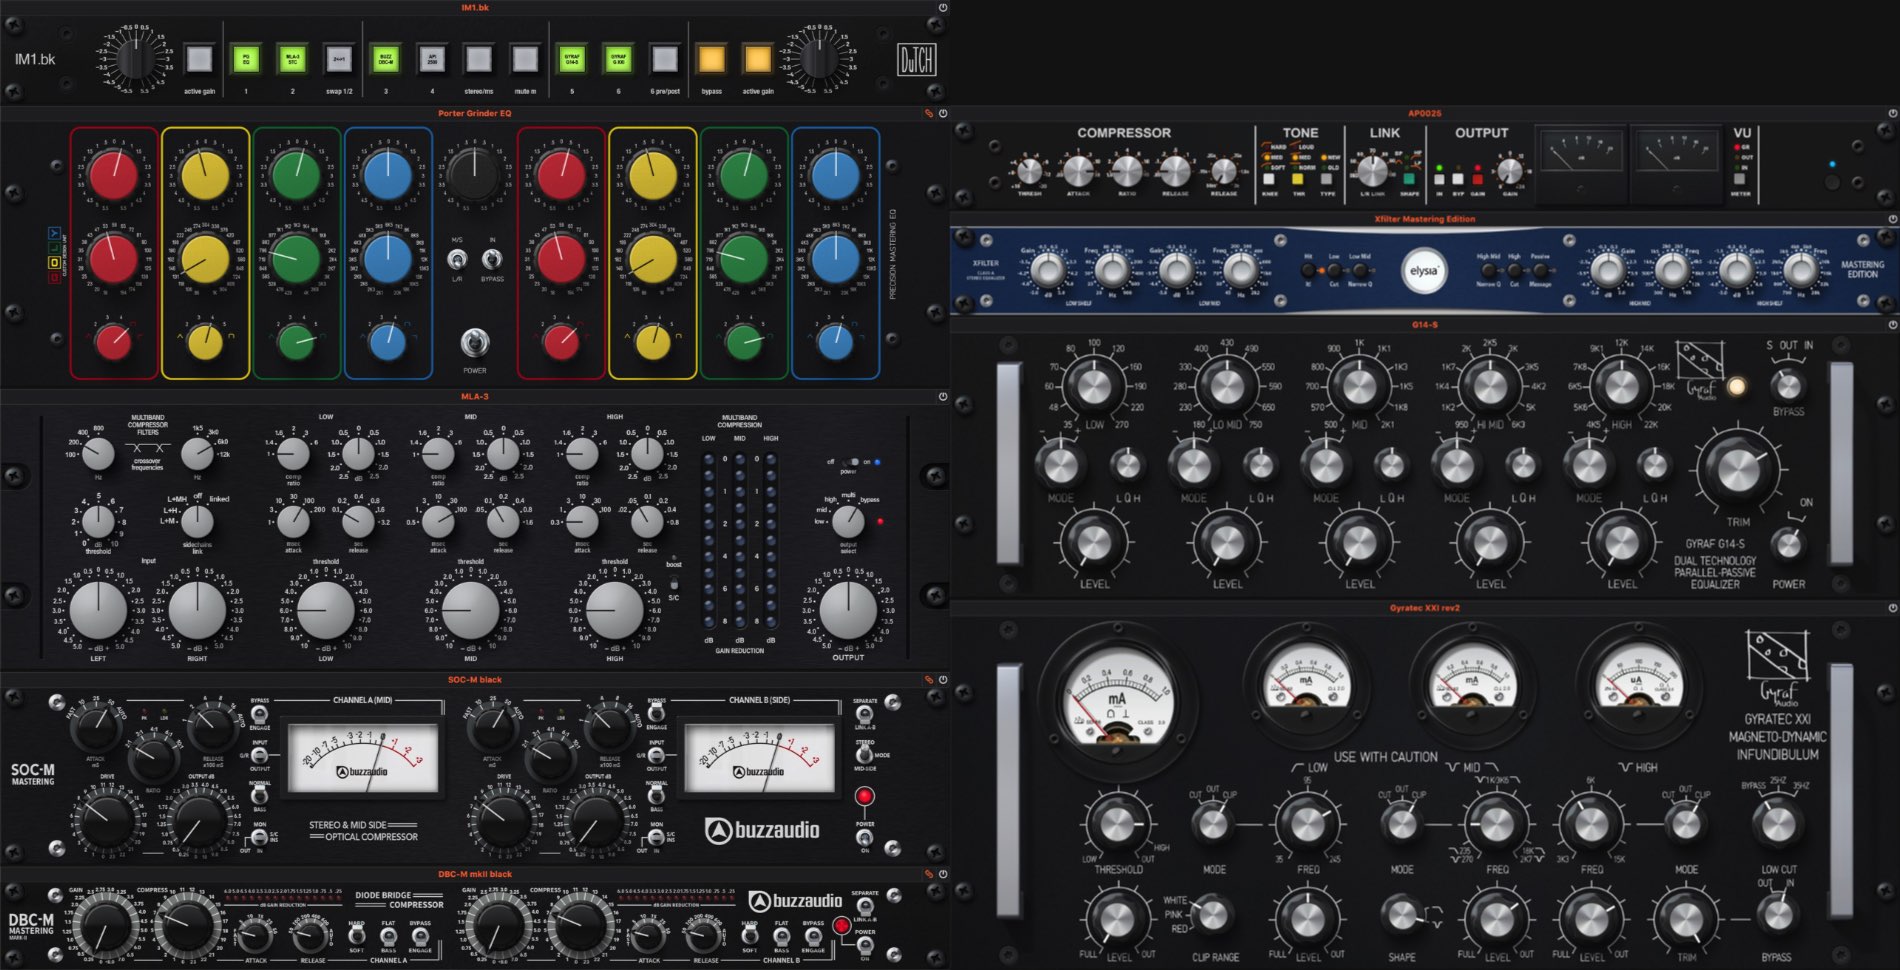Toggle SOC-M Channel A NORMAL/BASS switch
The width and height of the screenshot is (1900, 970).
tap(259, 797)
